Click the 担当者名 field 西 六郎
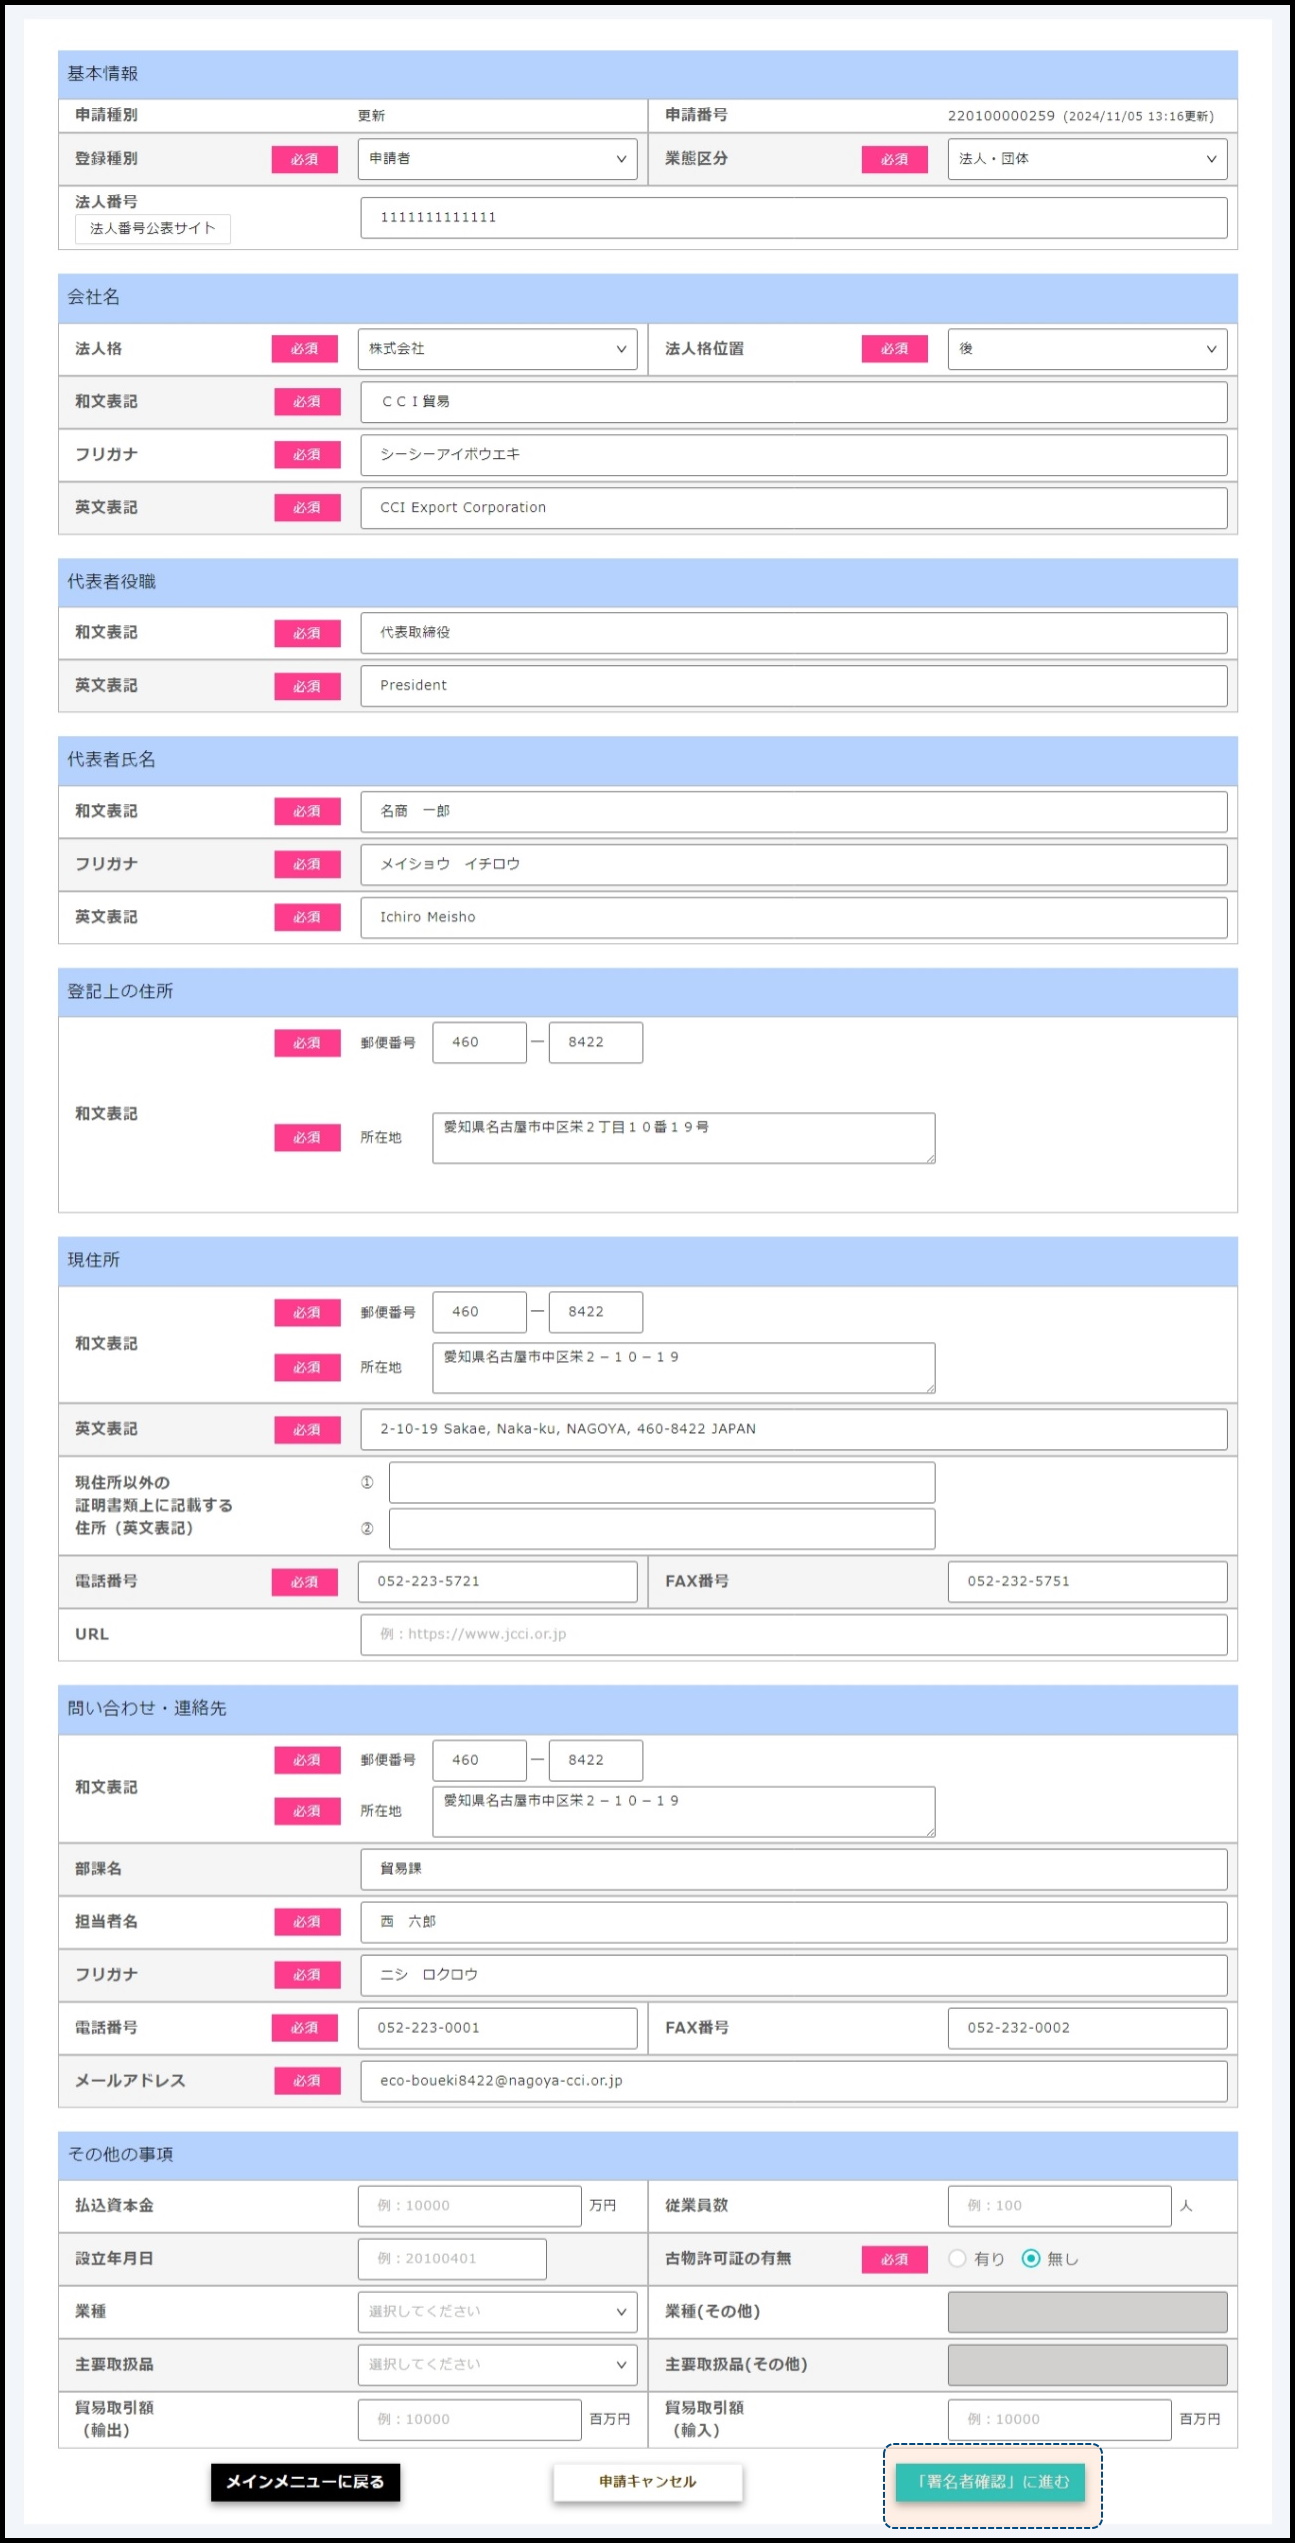The height and width of the screenshot is (2543, 1295). [794, 1922]
